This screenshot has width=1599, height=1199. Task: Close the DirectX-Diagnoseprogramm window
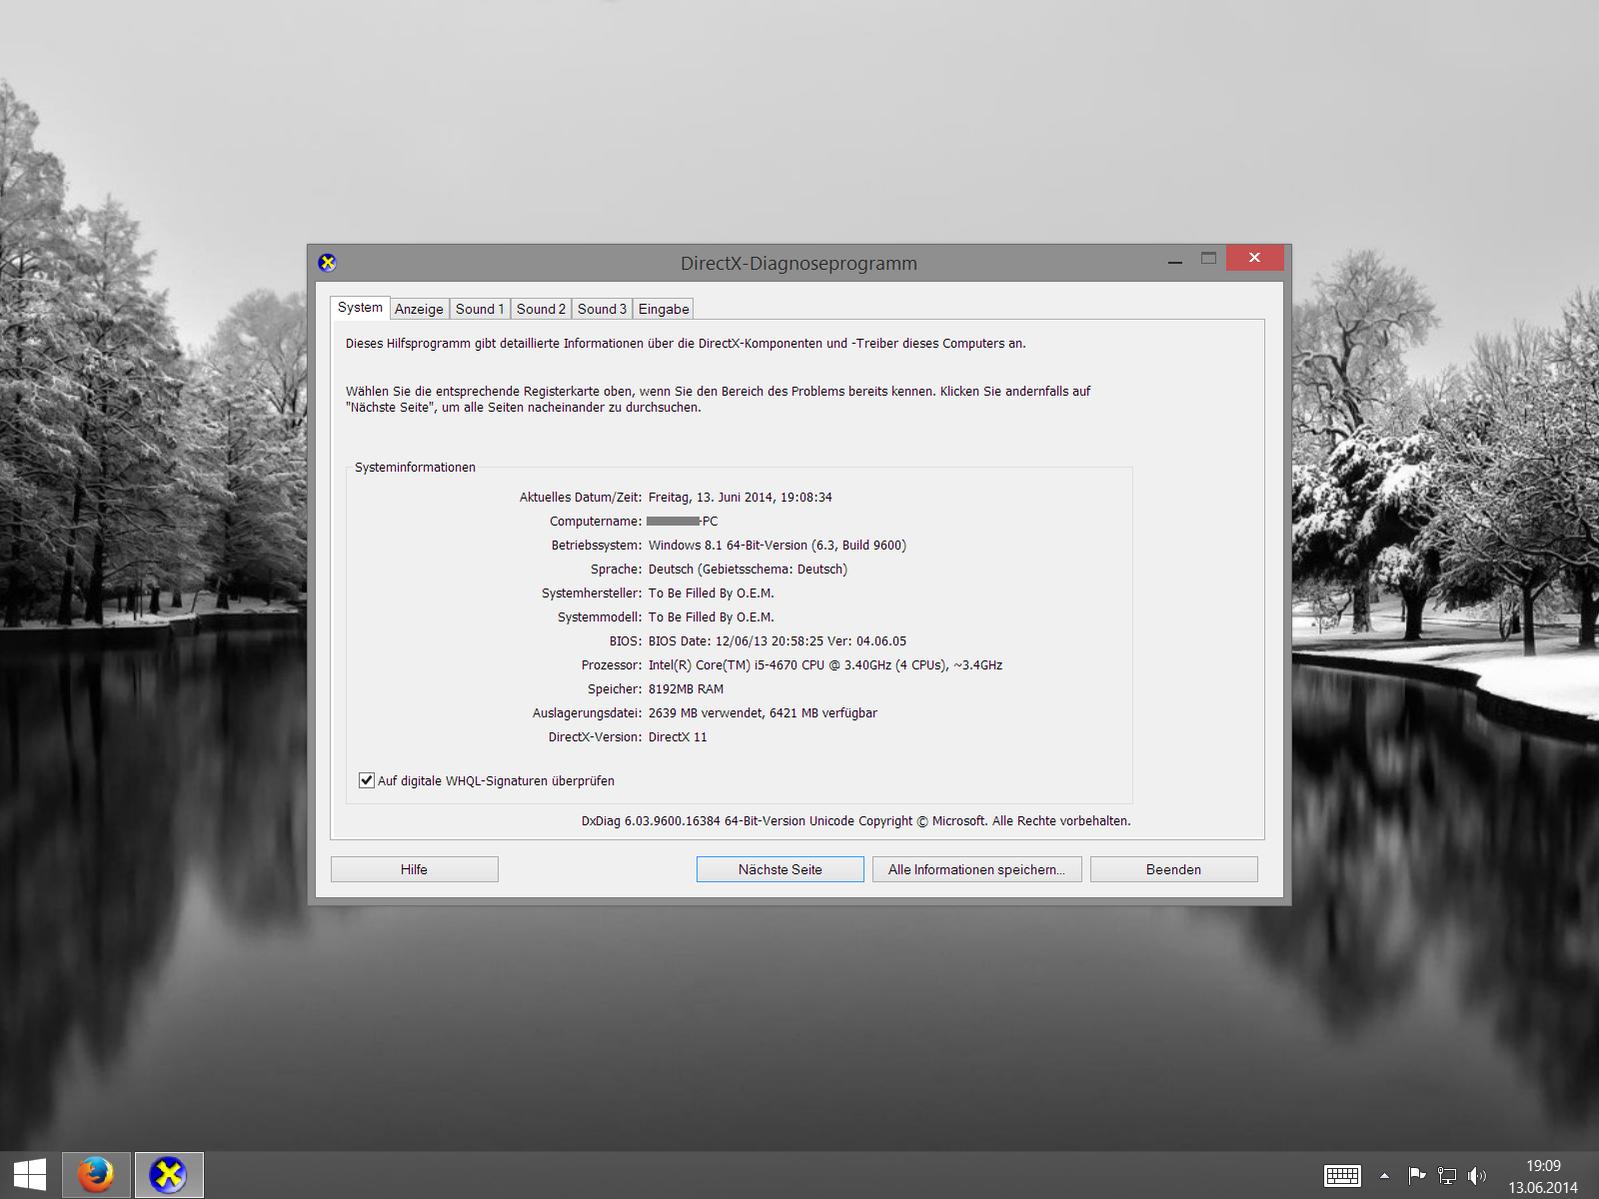(x=1254, y=258)
